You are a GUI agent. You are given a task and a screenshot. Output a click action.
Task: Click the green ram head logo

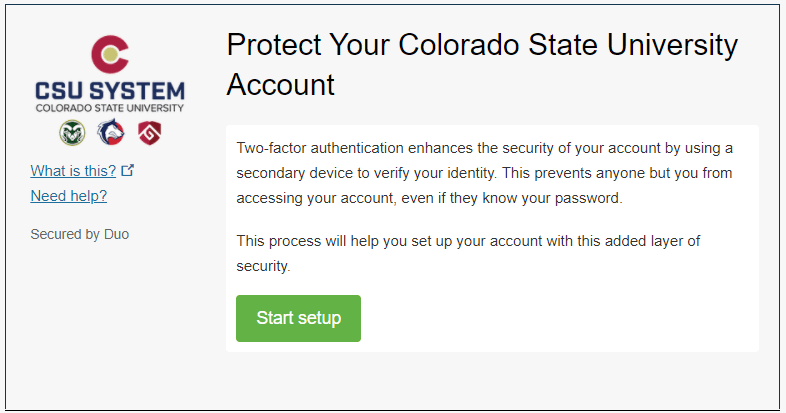[72, 131]
